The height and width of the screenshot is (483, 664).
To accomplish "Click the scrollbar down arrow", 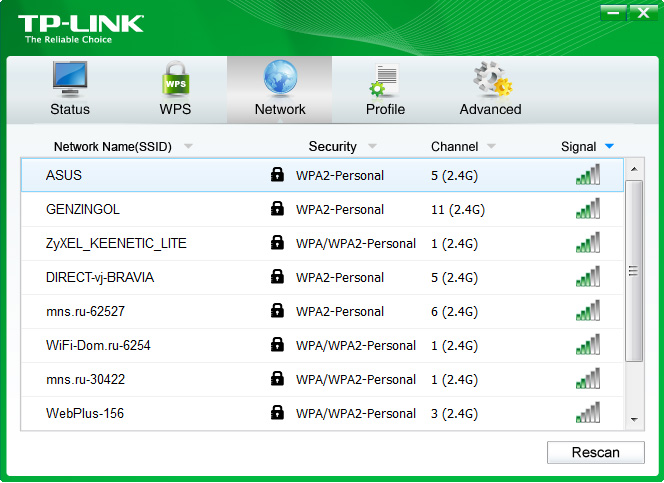I will pos(634,420).
